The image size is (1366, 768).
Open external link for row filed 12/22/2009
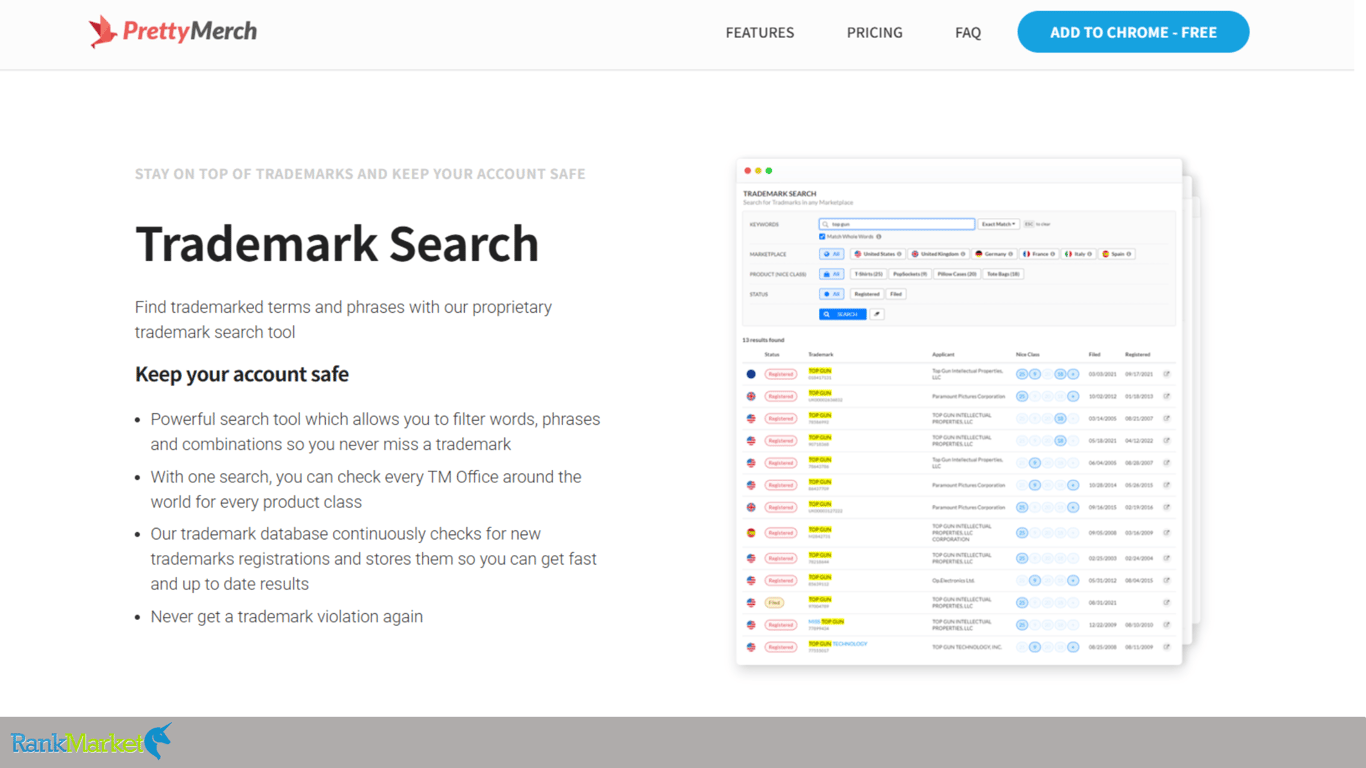1166,624
